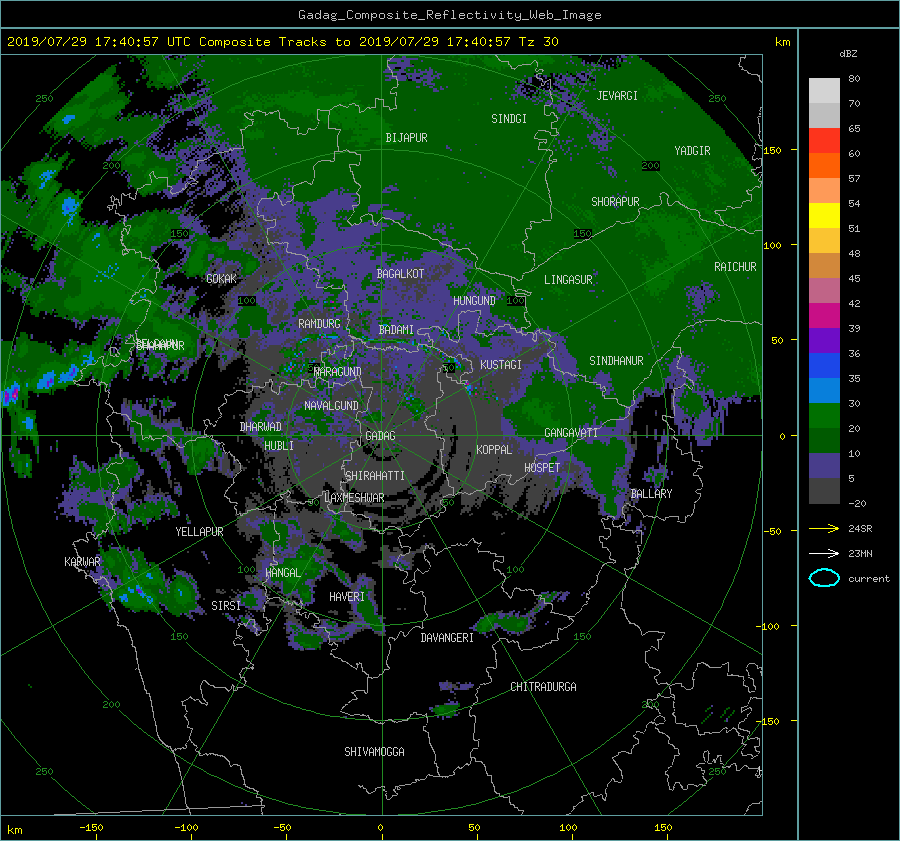Click the dBZ legend heading
Viewport: 900px width, 841px height.
[x=848, y=54]
